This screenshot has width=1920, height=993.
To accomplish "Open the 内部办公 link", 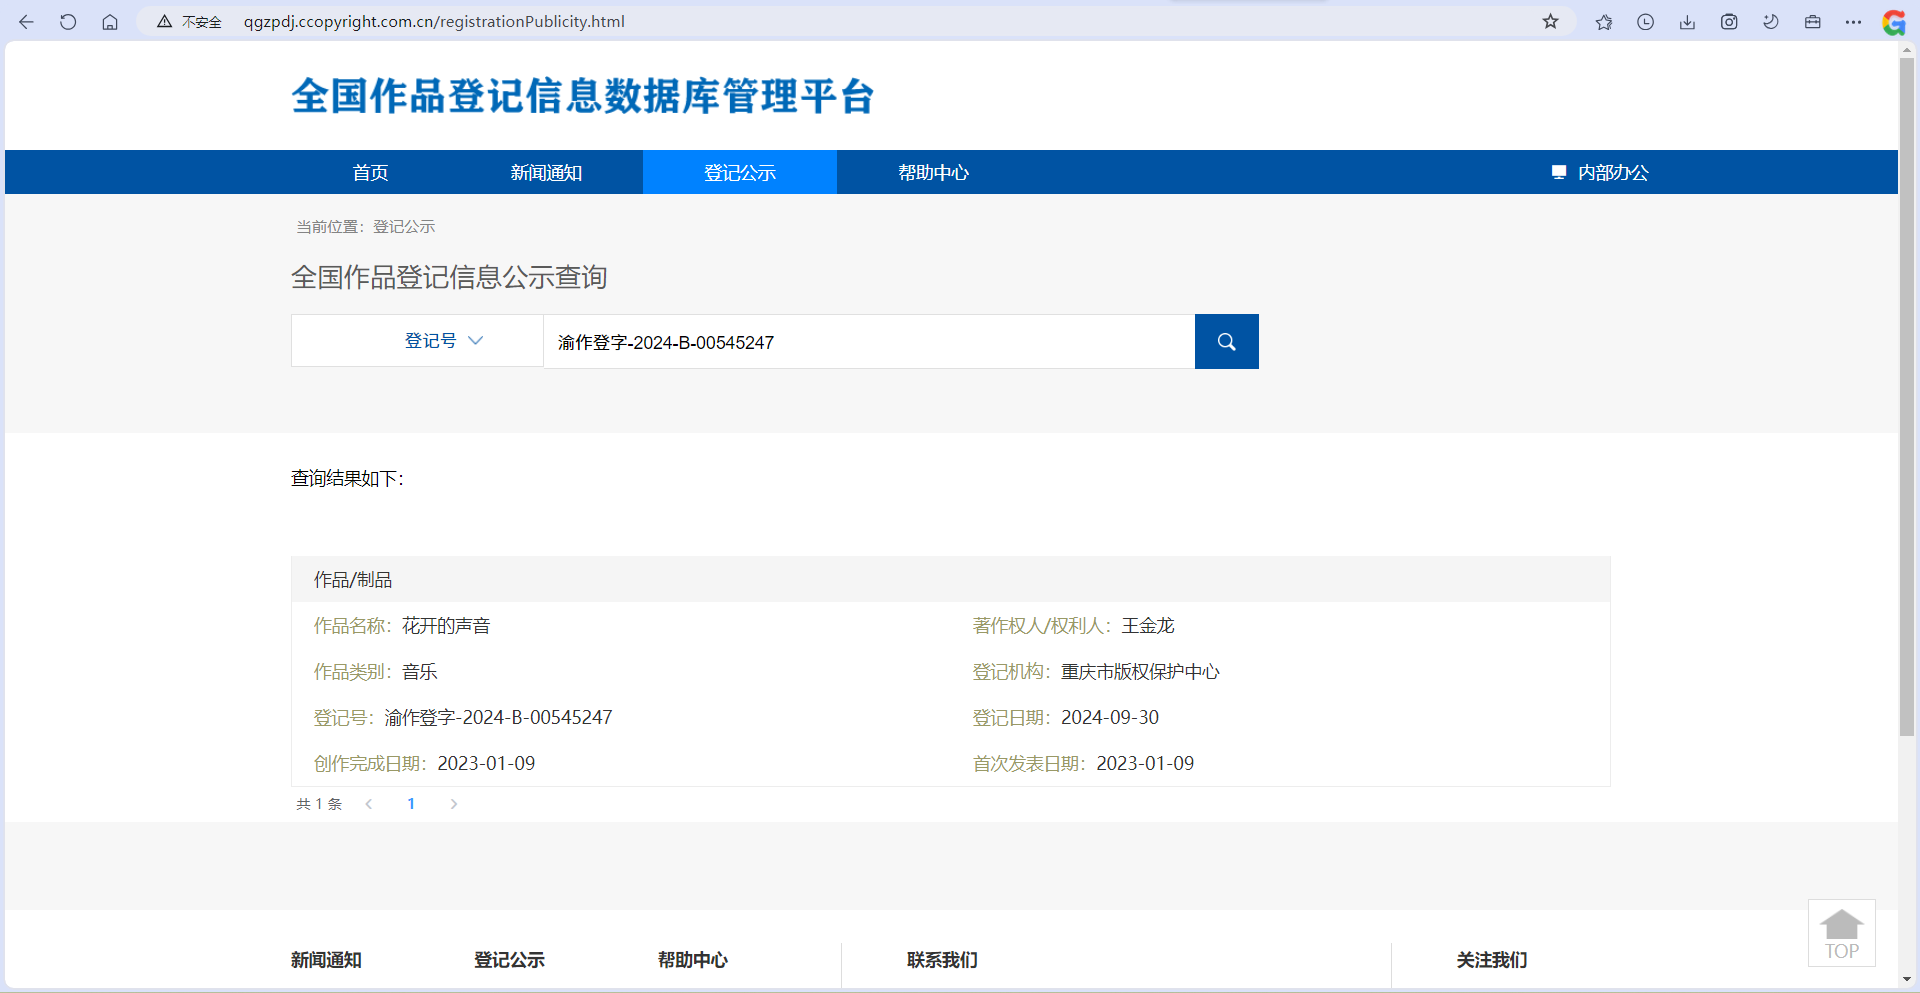I will [x=1600, y=173].
